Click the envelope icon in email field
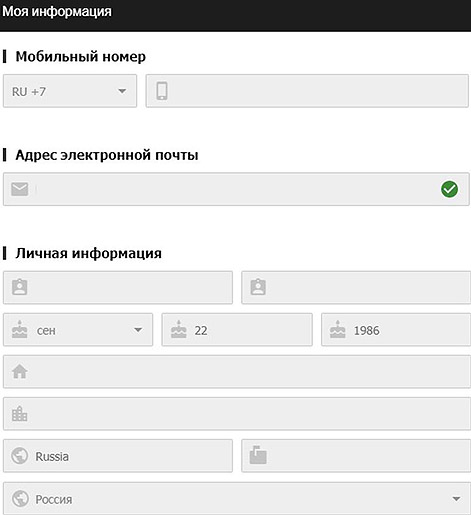Viewport: 471px width, 515px height. [20, 189]
